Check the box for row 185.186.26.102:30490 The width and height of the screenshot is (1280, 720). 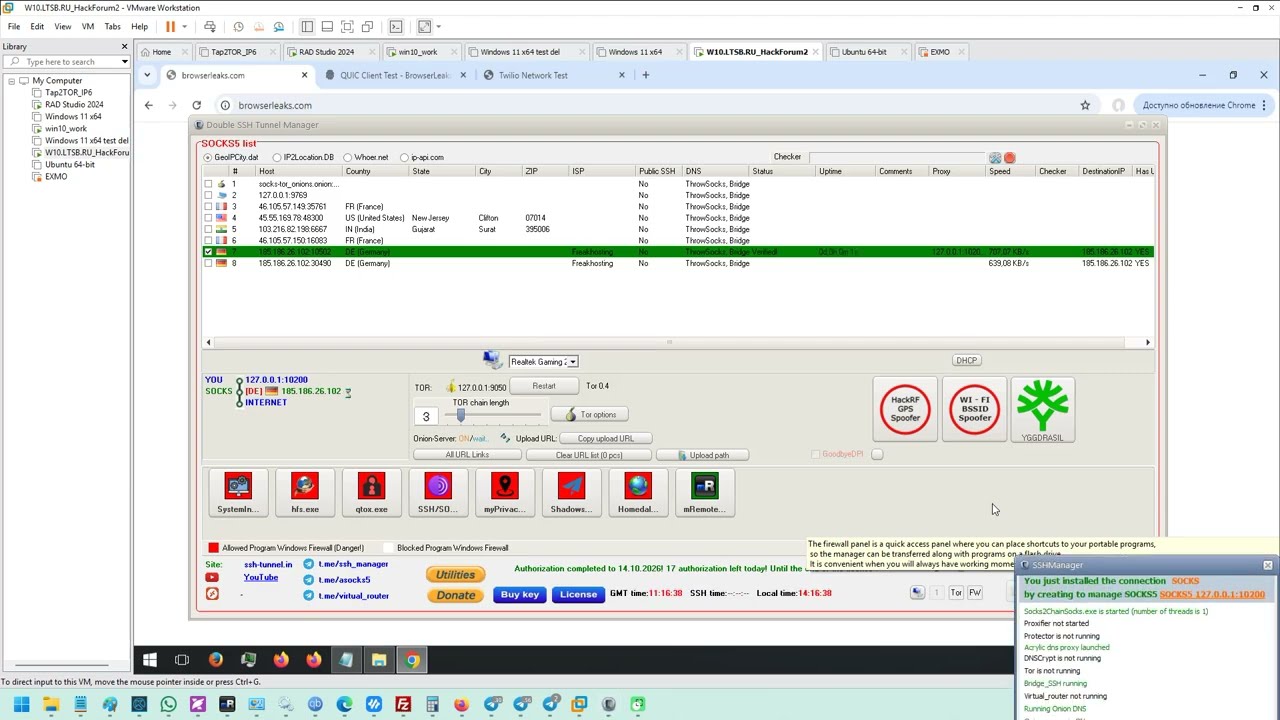(208, 263)
